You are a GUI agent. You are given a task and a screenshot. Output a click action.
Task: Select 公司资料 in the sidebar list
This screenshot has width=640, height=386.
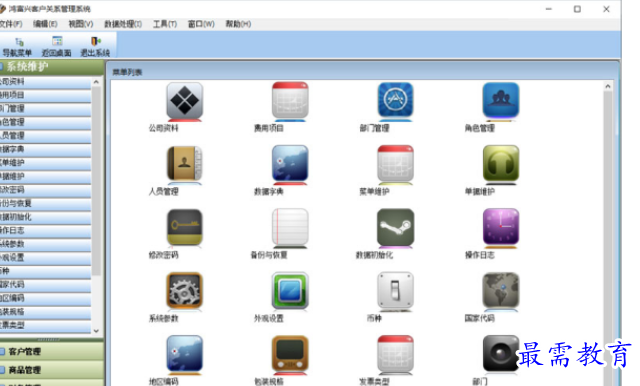click(45, 82)
